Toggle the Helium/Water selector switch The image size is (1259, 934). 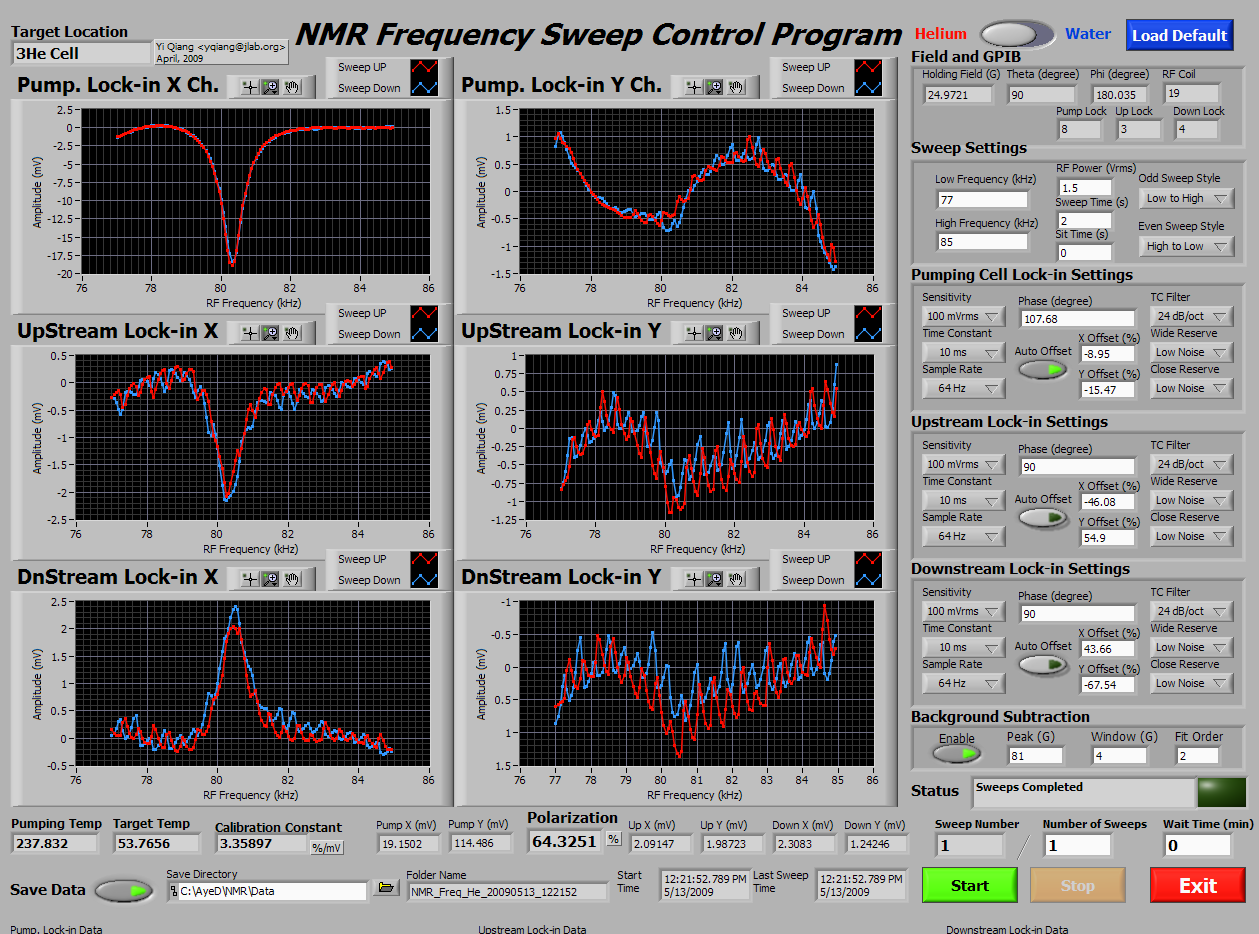coord(1017,34)
